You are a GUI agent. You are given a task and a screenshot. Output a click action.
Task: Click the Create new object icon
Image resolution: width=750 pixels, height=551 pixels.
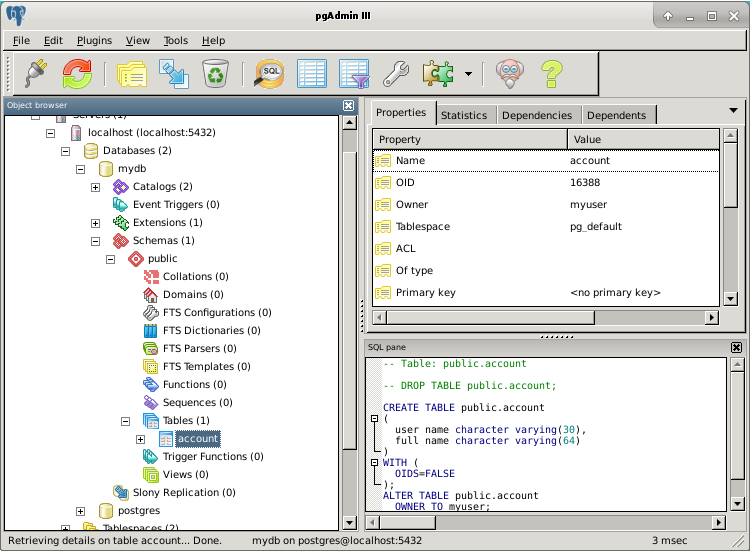(x=174, y=74)
